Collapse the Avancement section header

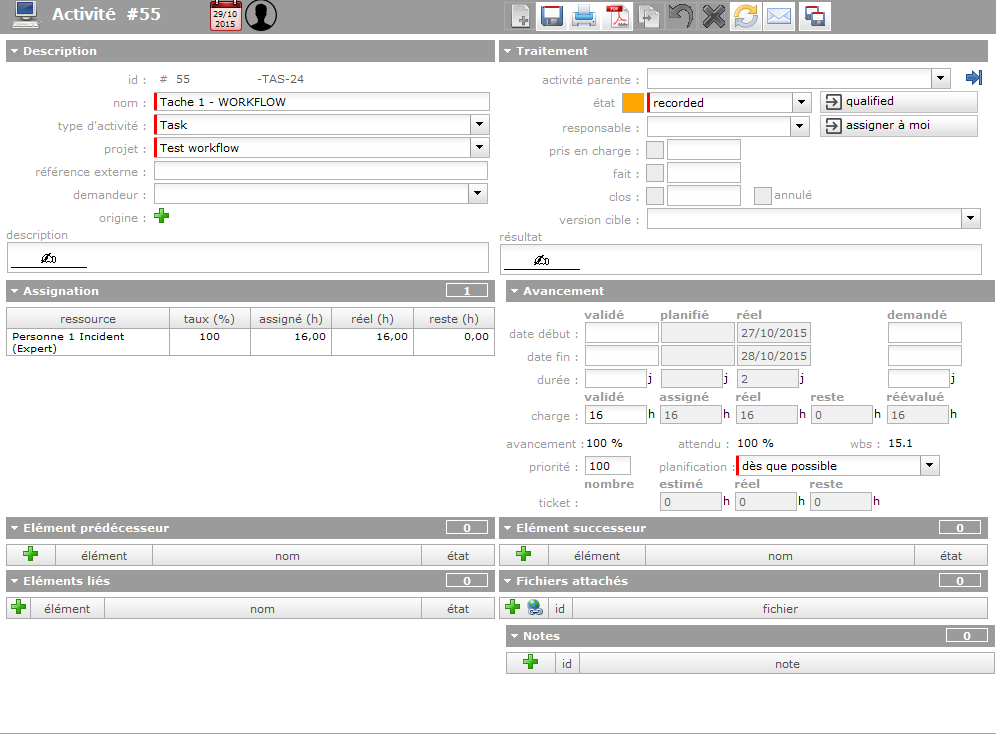click(x=513, y=291)
